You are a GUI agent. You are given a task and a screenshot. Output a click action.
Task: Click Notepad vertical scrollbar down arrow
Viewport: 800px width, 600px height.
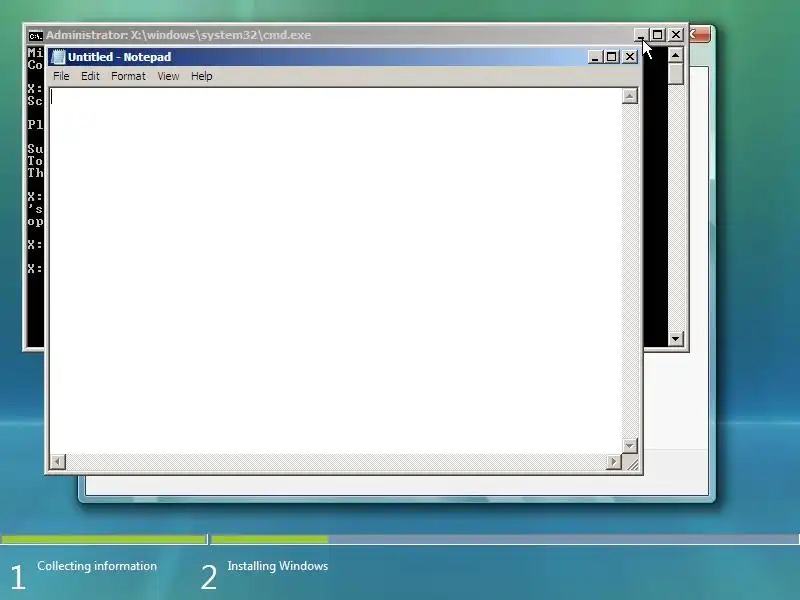630,445
